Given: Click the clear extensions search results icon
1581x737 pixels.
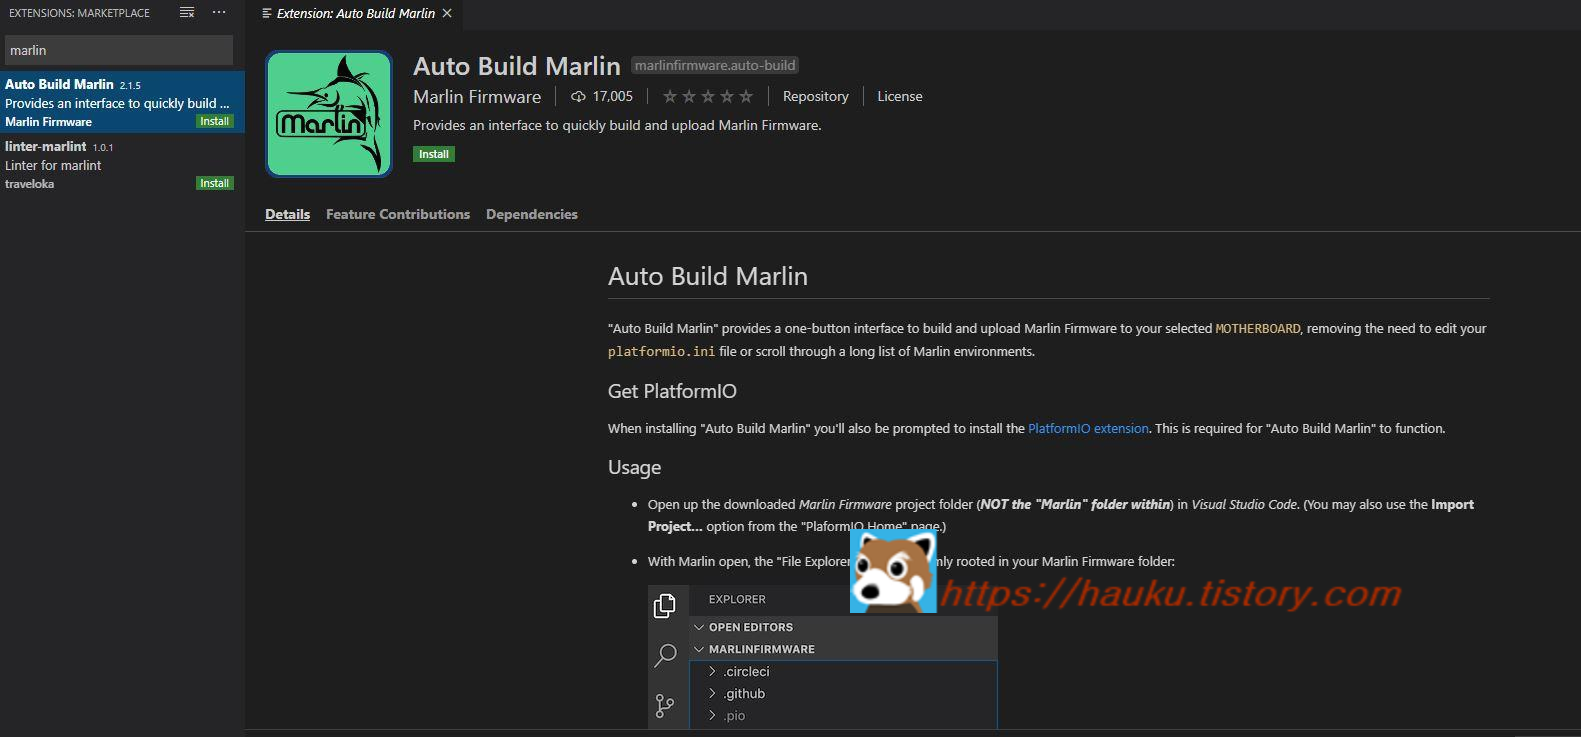Looking at the screenshot, I should tap(187, 13).
